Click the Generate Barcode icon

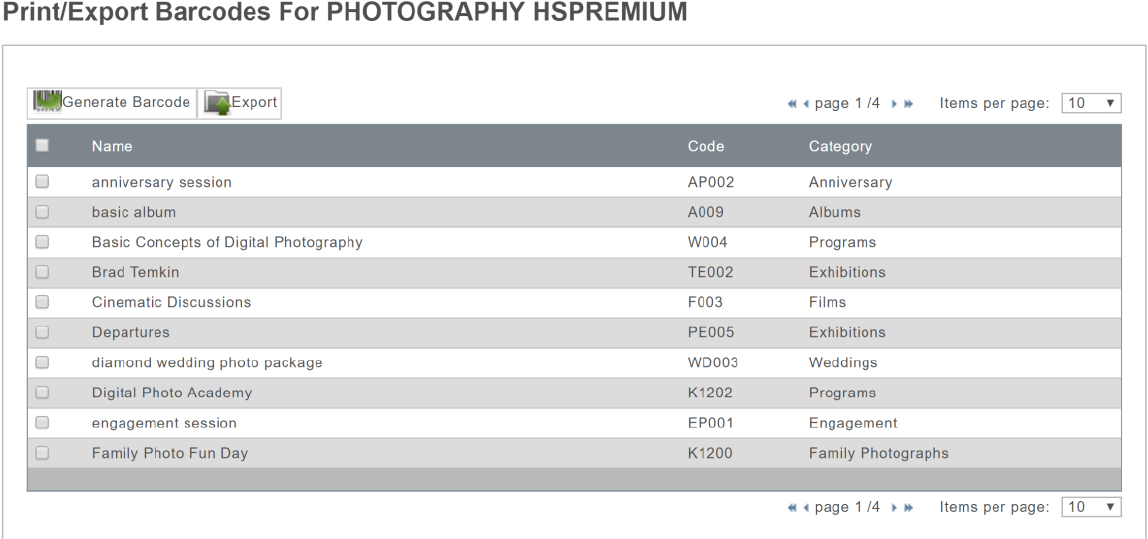(x=47, y=102)
